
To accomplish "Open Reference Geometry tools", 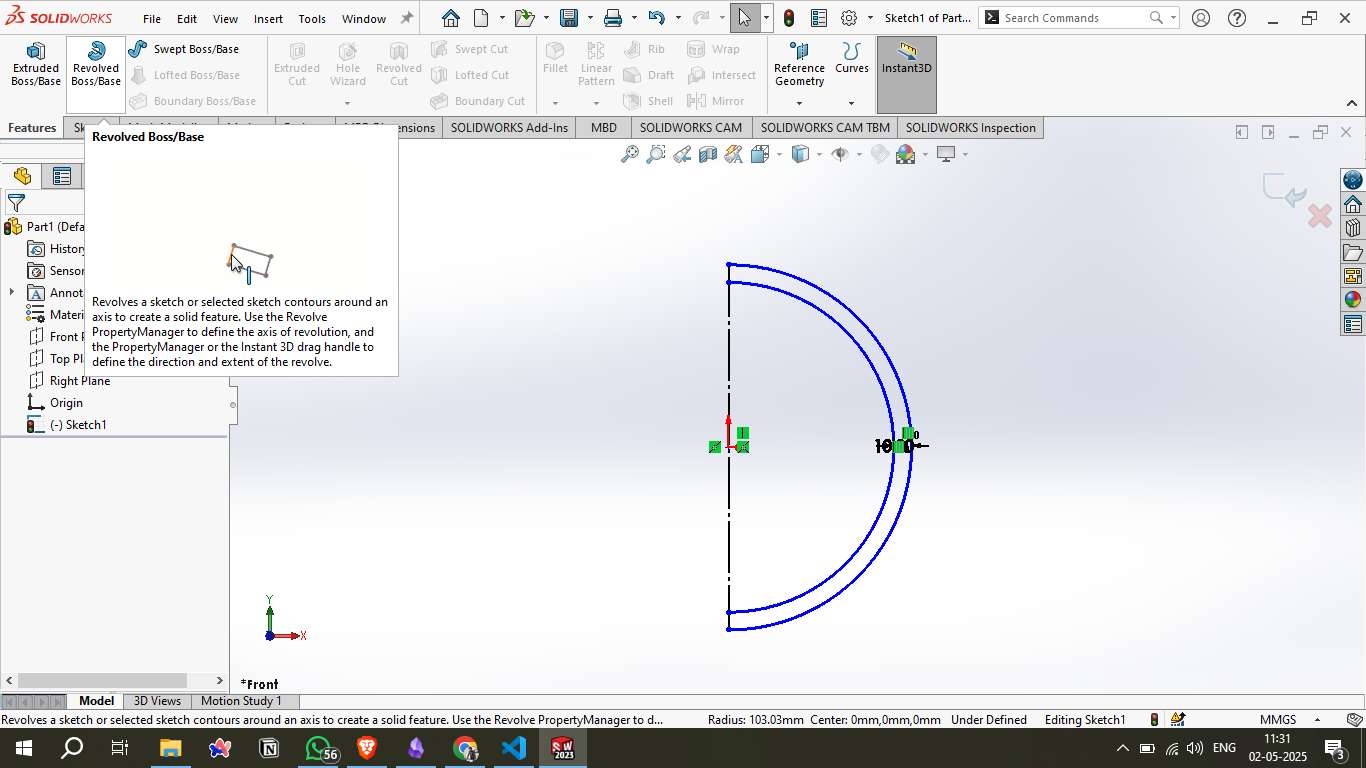I will 799,65.
